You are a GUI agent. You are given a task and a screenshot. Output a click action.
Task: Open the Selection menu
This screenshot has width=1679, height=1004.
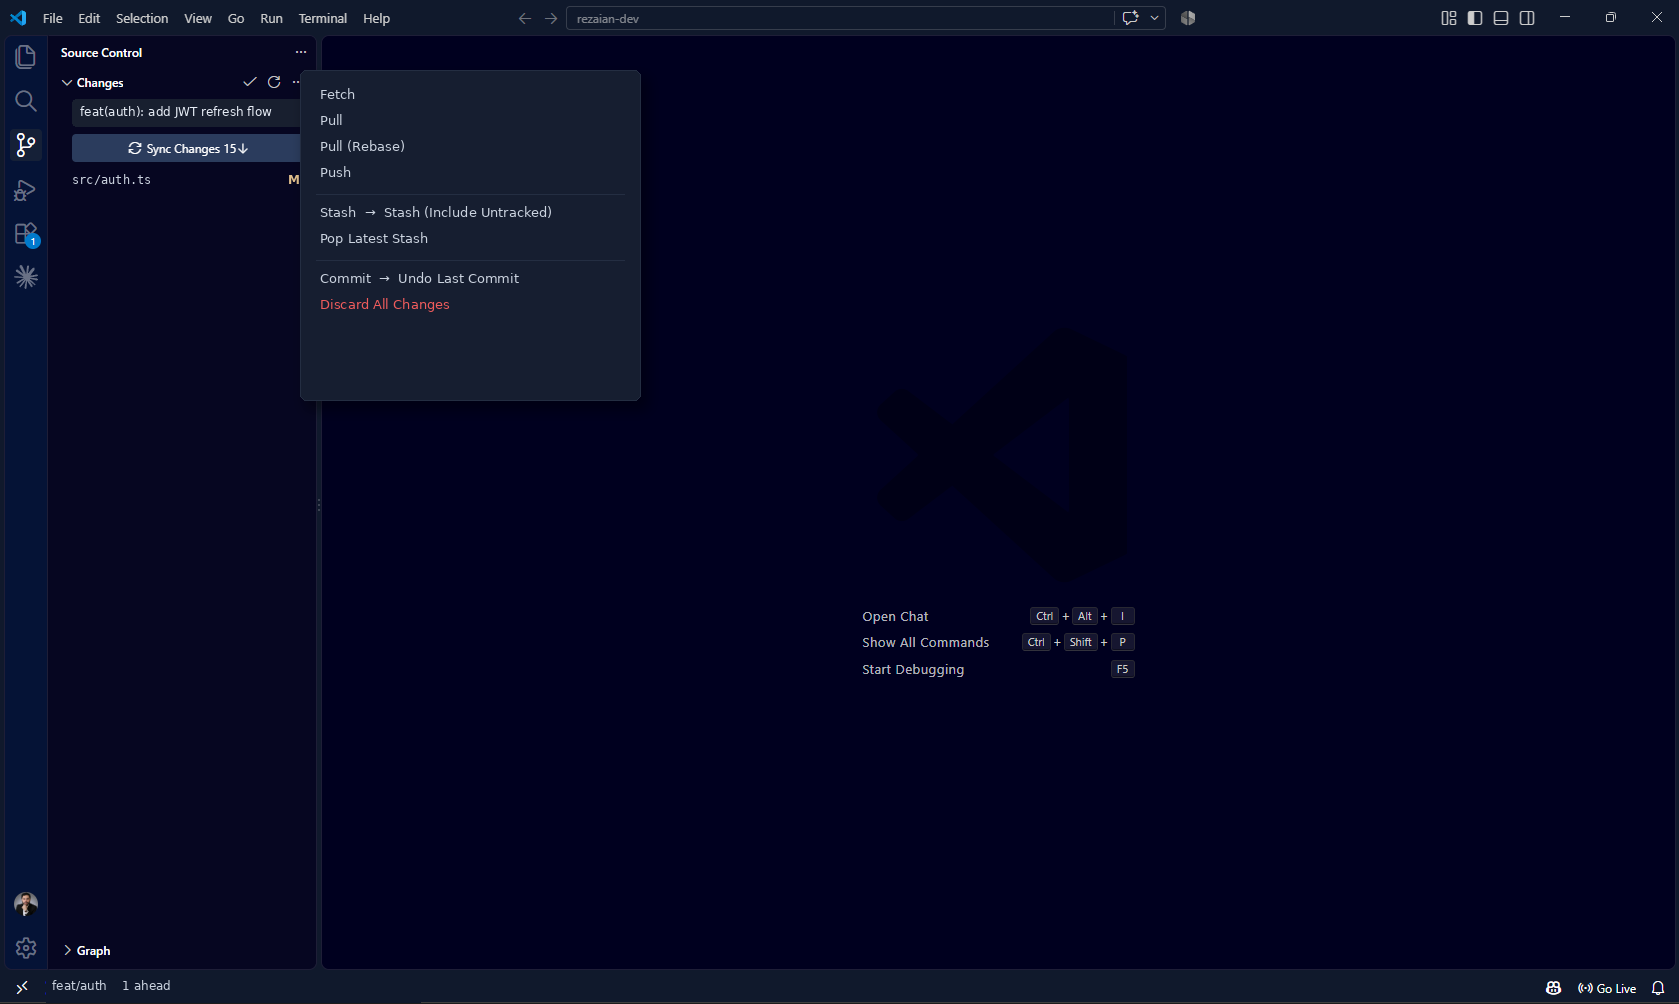click(142, 18)
